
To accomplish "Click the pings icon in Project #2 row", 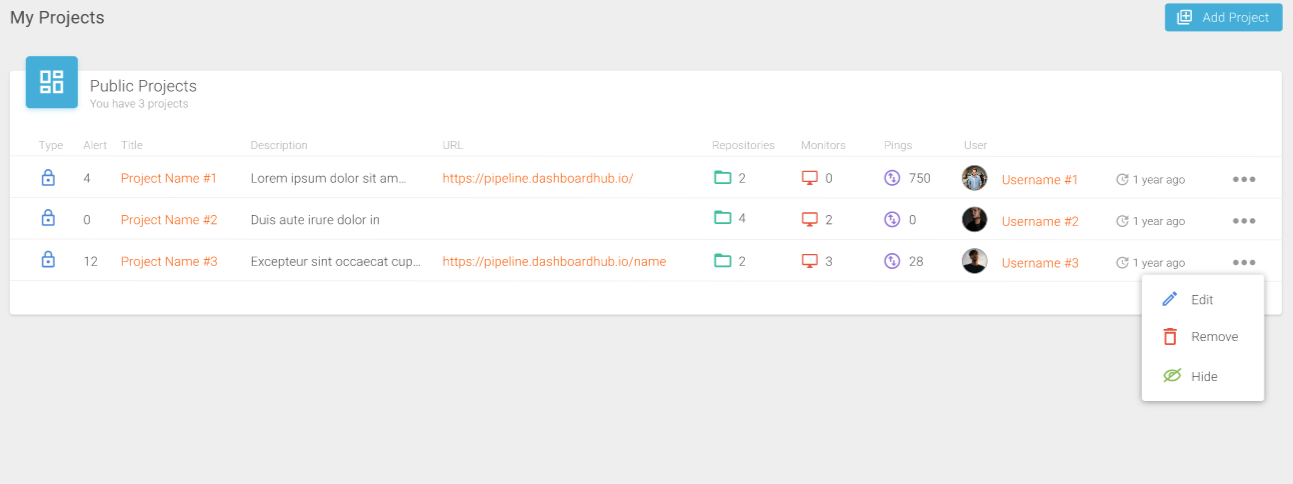I will click(893, 219).
